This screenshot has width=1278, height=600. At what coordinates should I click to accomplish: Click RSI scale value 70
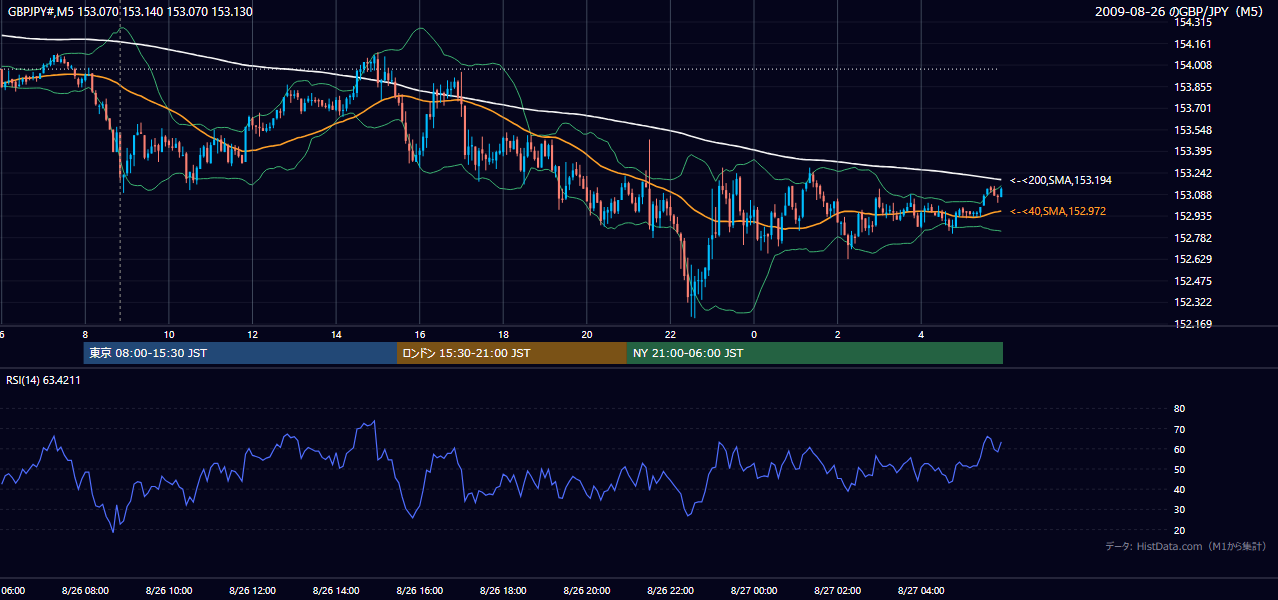click(x=1179, y=429)
